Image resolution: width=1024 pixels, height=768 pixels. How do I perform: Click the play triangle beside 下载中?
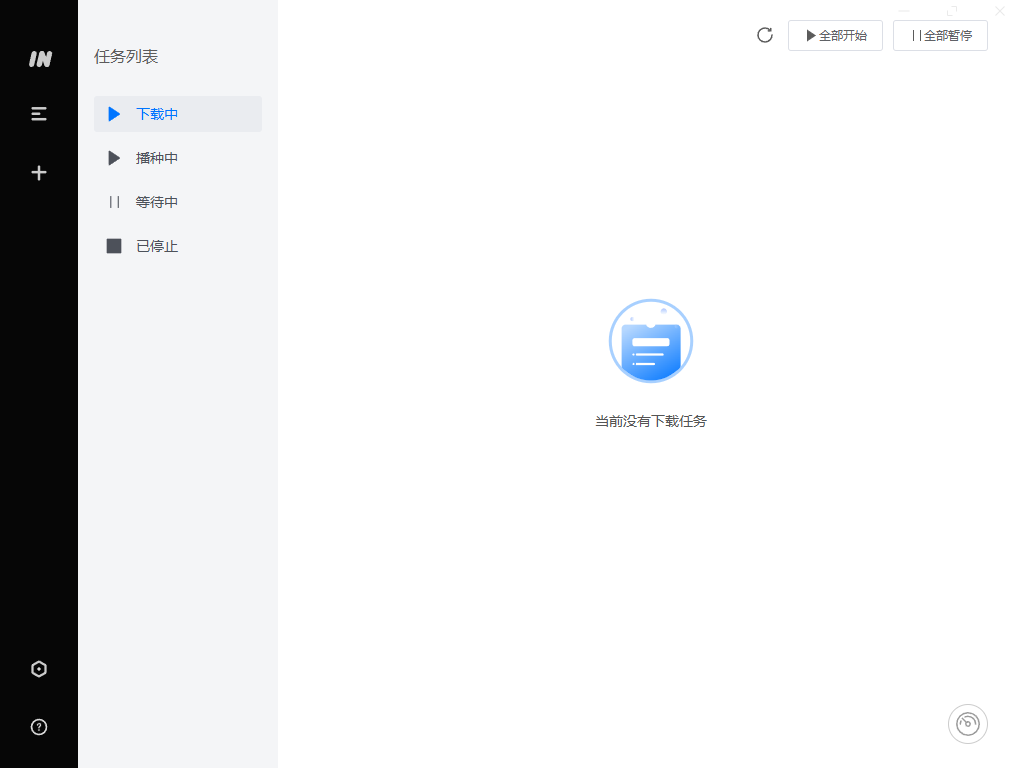point(113,114)
